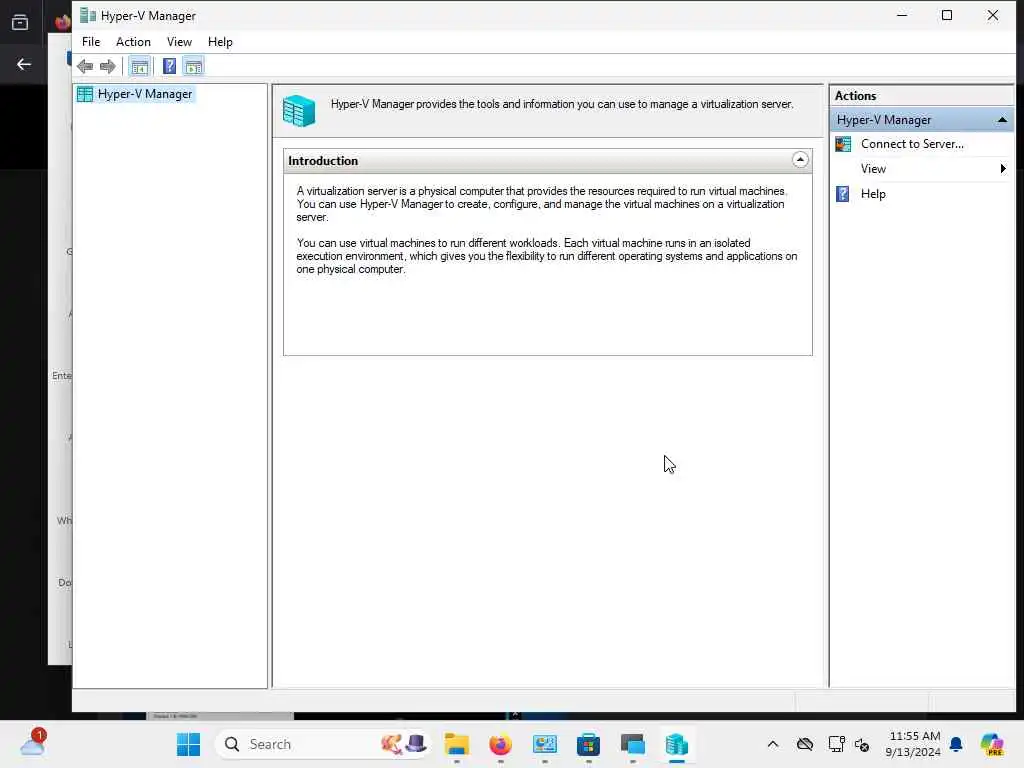
Task: Click the Hyper-V Manager title bar icon
Action: pyautogui.click(x=88, y=16)
